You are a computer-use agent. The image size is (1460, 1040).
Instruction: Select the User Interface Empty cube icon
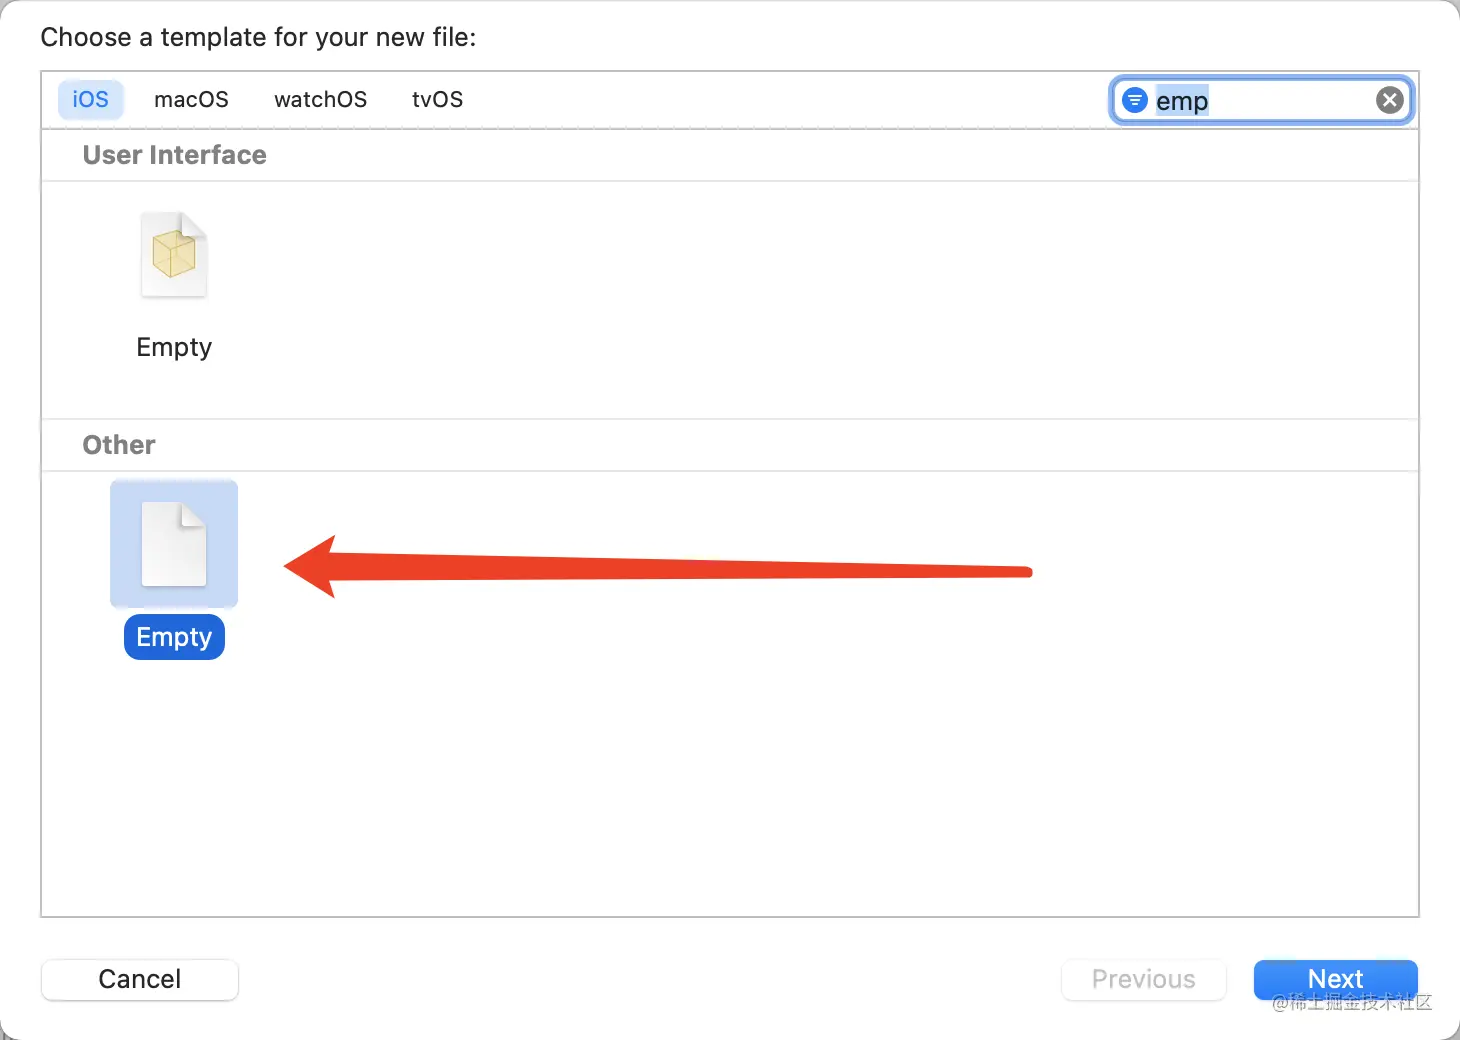point(174,255)
